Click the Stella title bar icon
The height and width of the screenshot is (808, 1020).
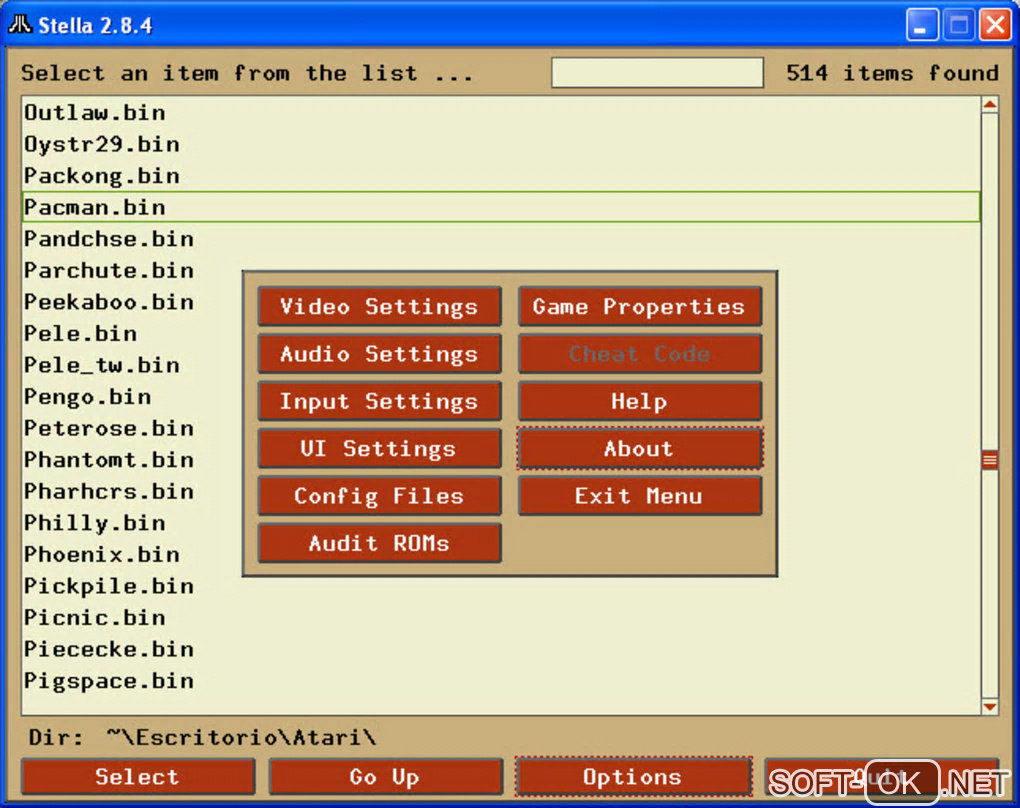tap(20, 25)
